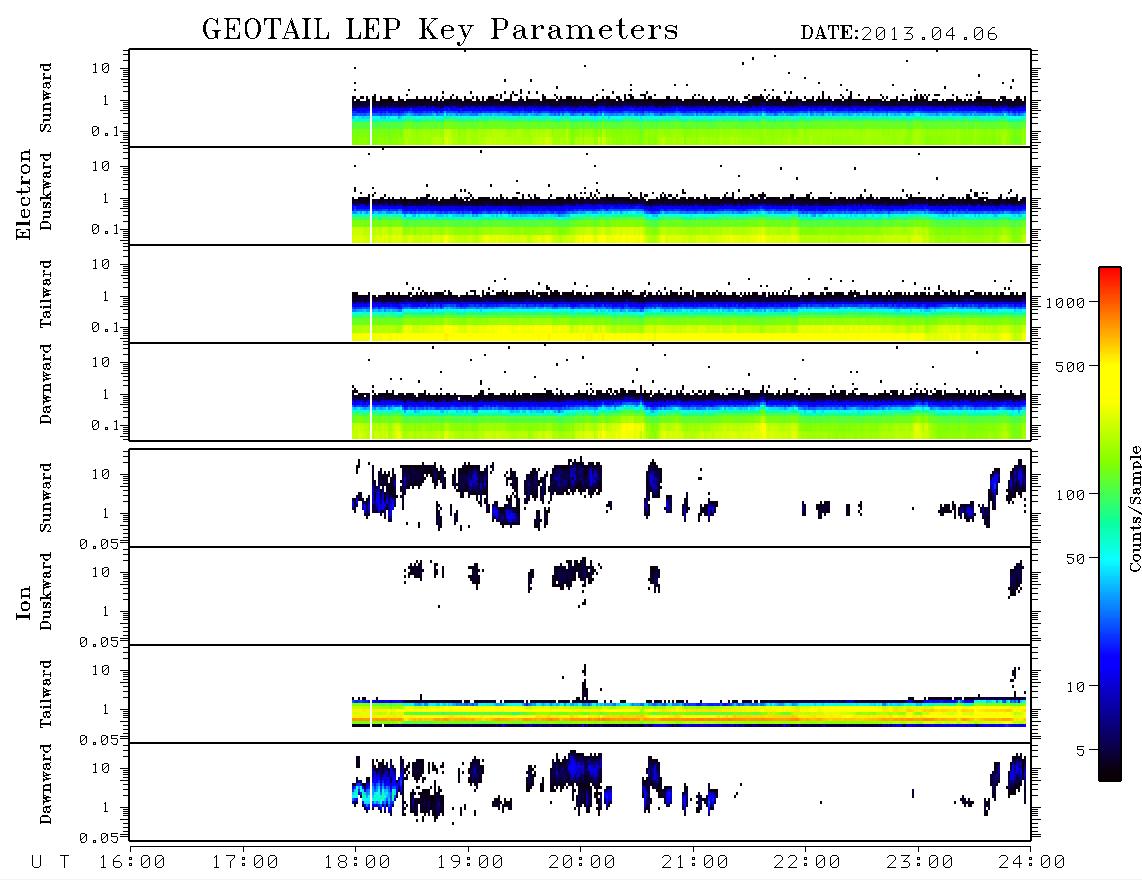1142x880 pixels.
Task: Click the "1" tick in Electron Tailward panel
Action: 106,296
